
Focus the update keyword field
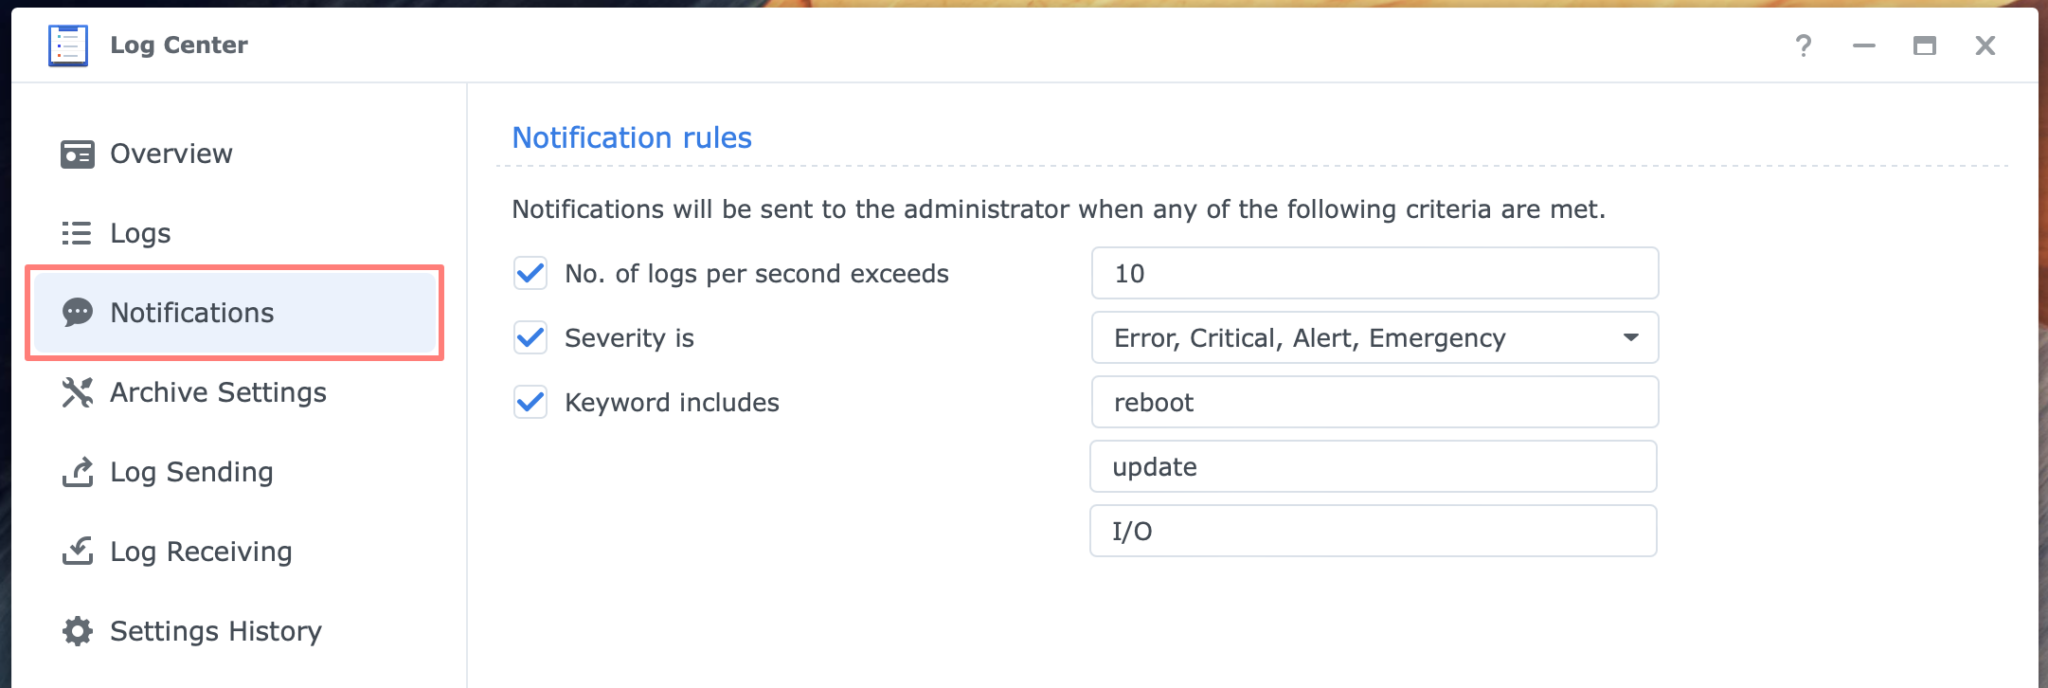[x=1372, y=467]
